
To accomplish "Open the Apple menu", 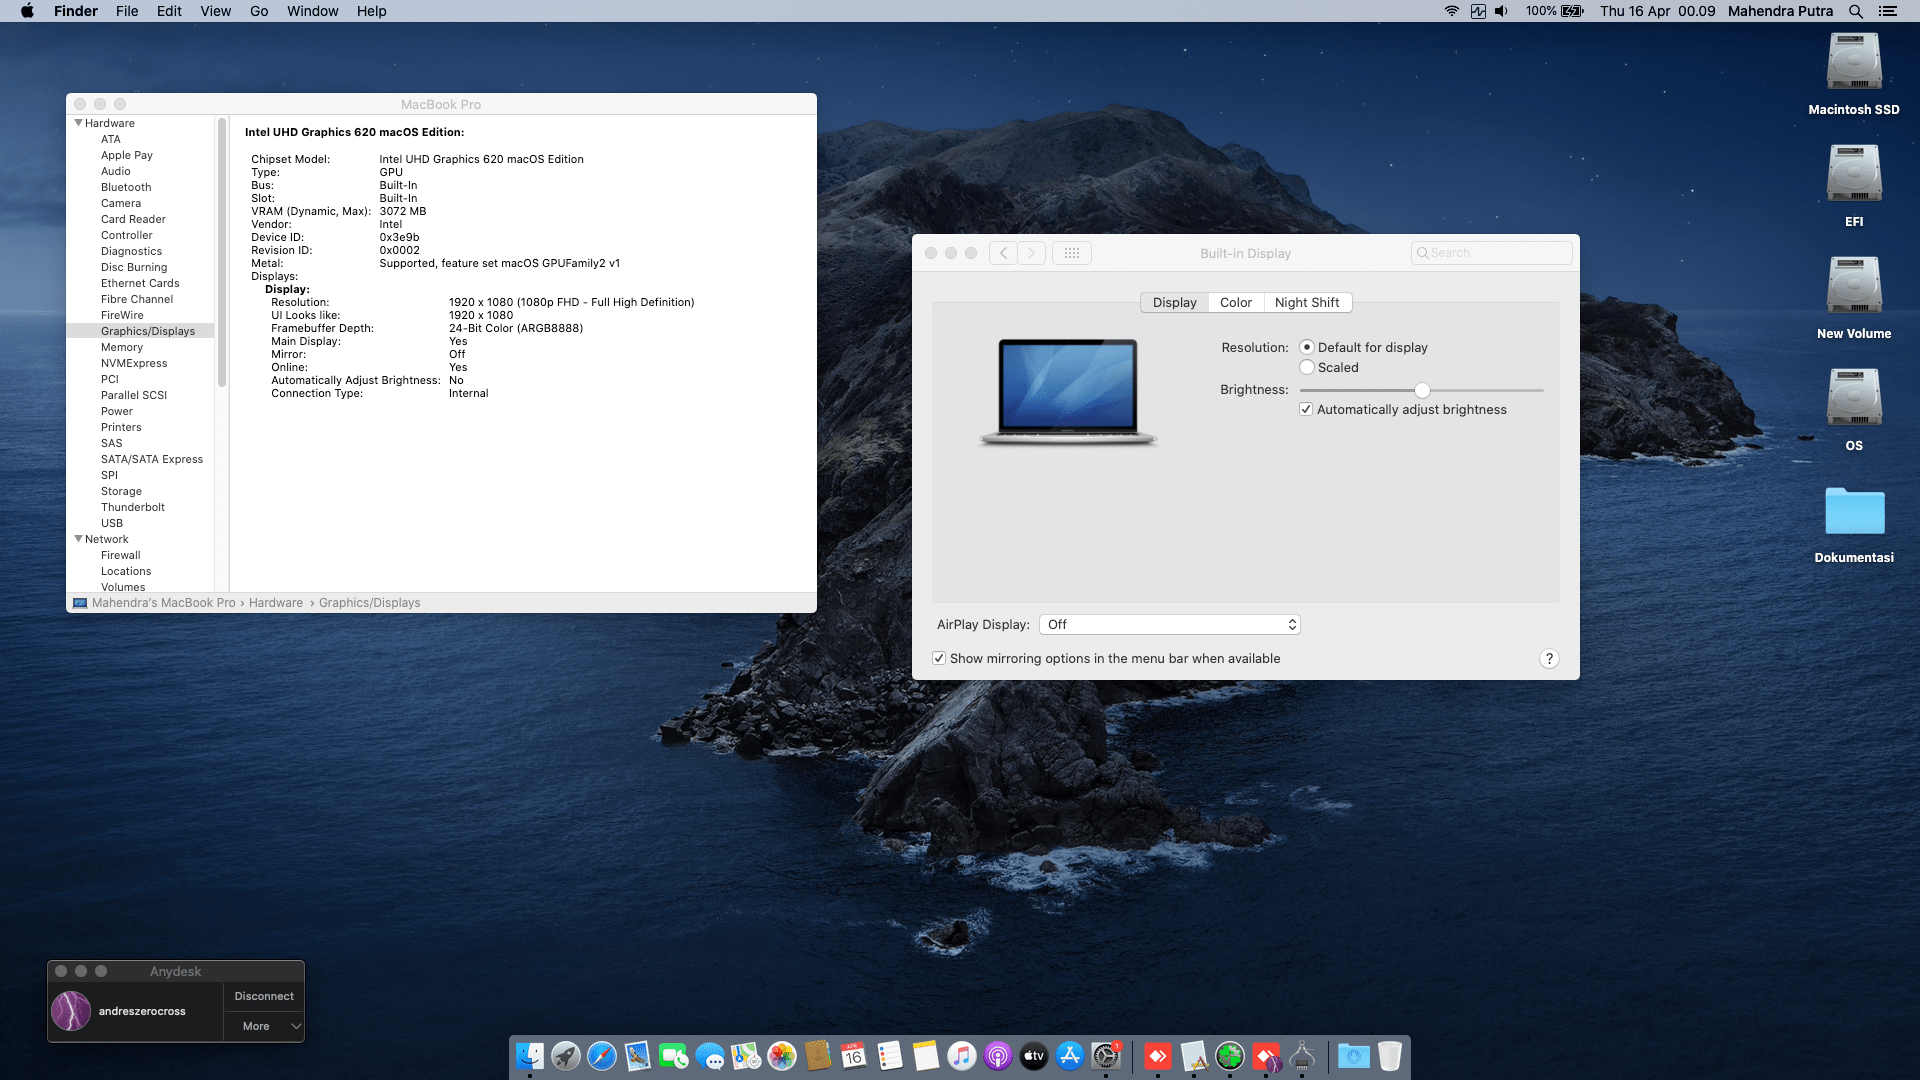I will pyautogui.click(x=27, y=11).
